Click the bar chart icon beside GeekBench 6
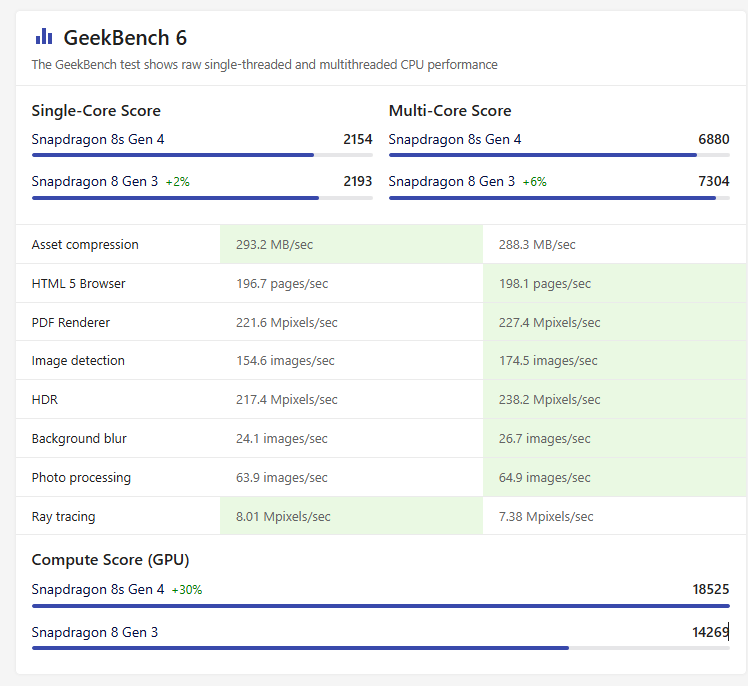Screen dimensions: 748x686 click(44, 37)
